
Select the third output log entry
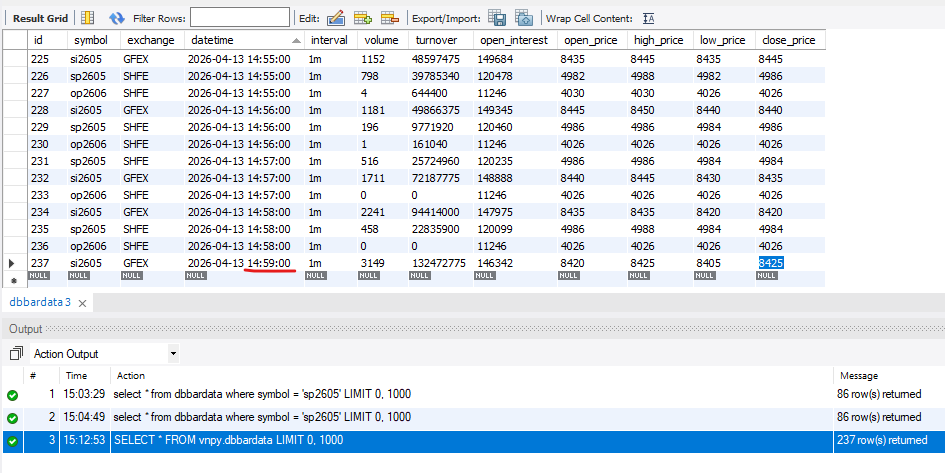pyautogui.click(x=400, y=440)
